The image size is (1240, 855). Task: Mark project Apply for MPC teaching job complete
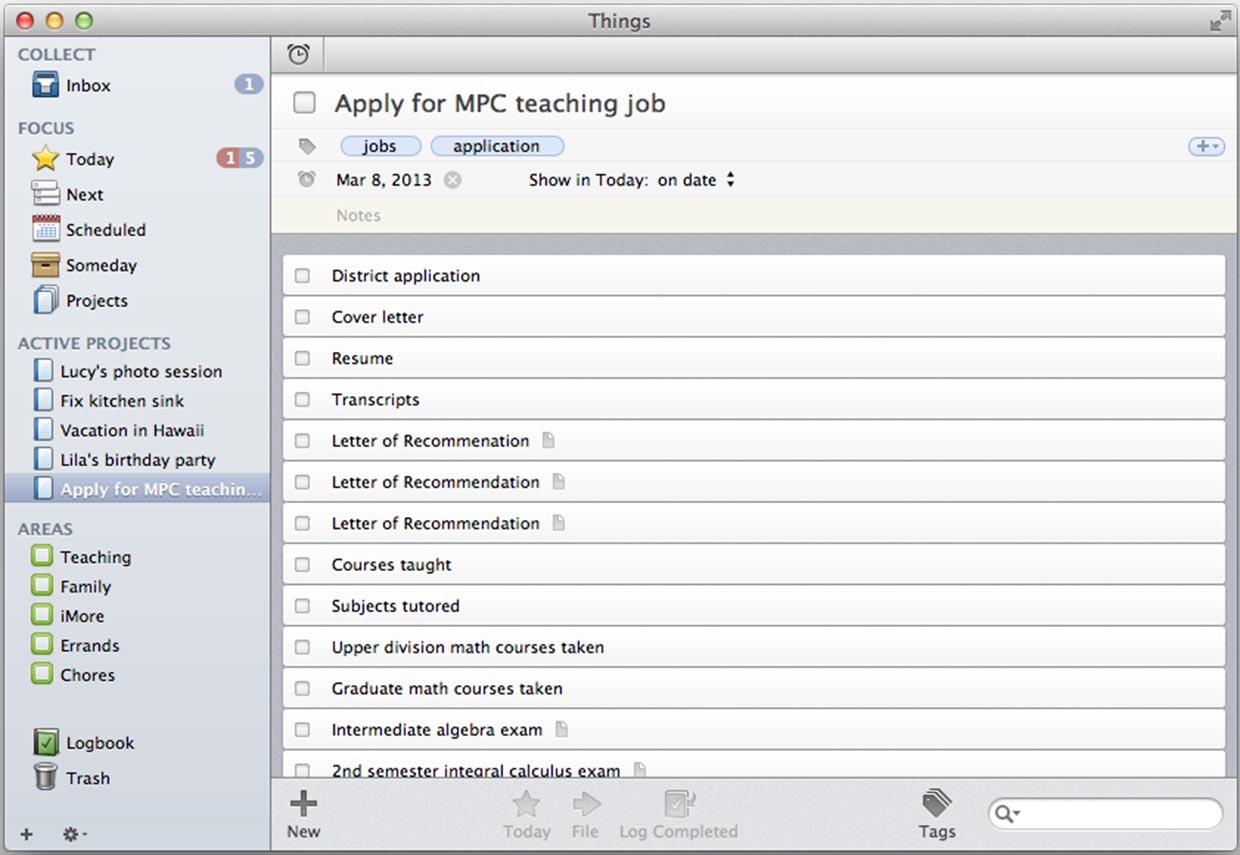coord(304,103)
